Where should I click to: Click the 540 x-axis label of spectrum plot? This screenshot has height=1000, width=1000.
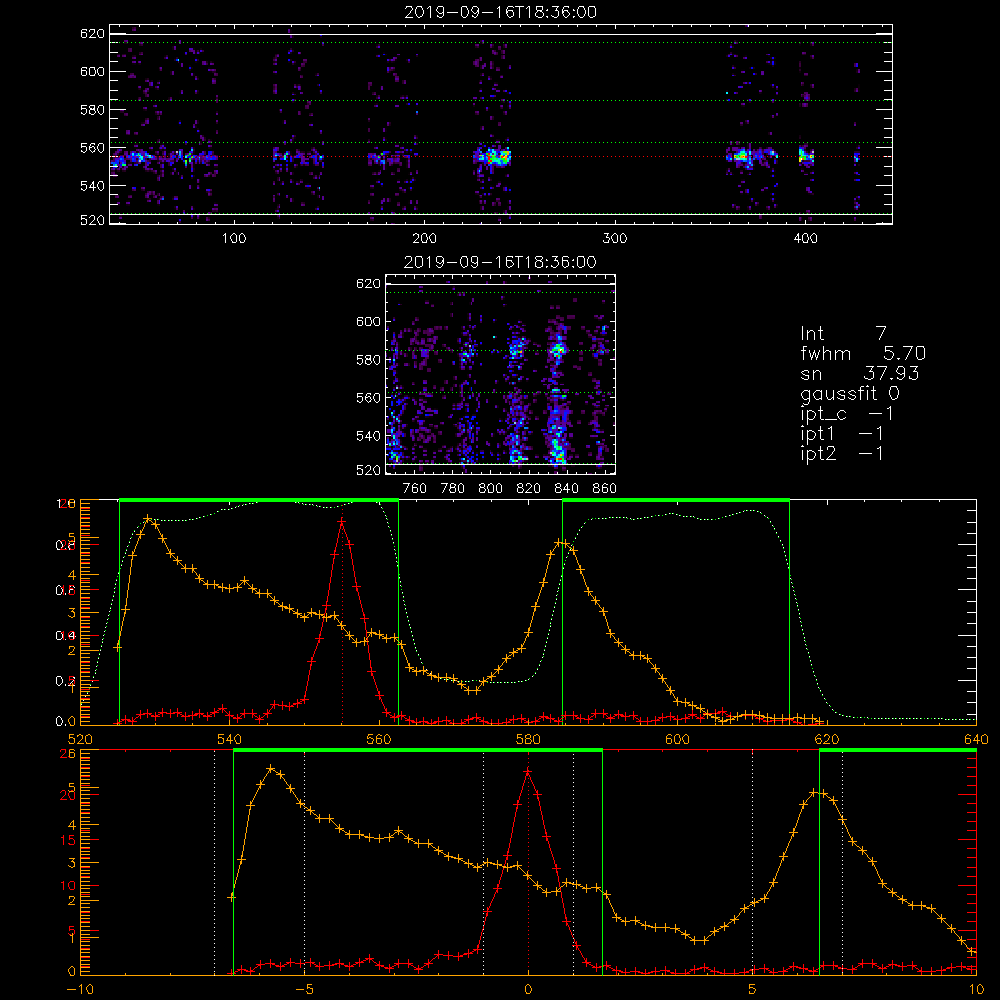(229, 739)
